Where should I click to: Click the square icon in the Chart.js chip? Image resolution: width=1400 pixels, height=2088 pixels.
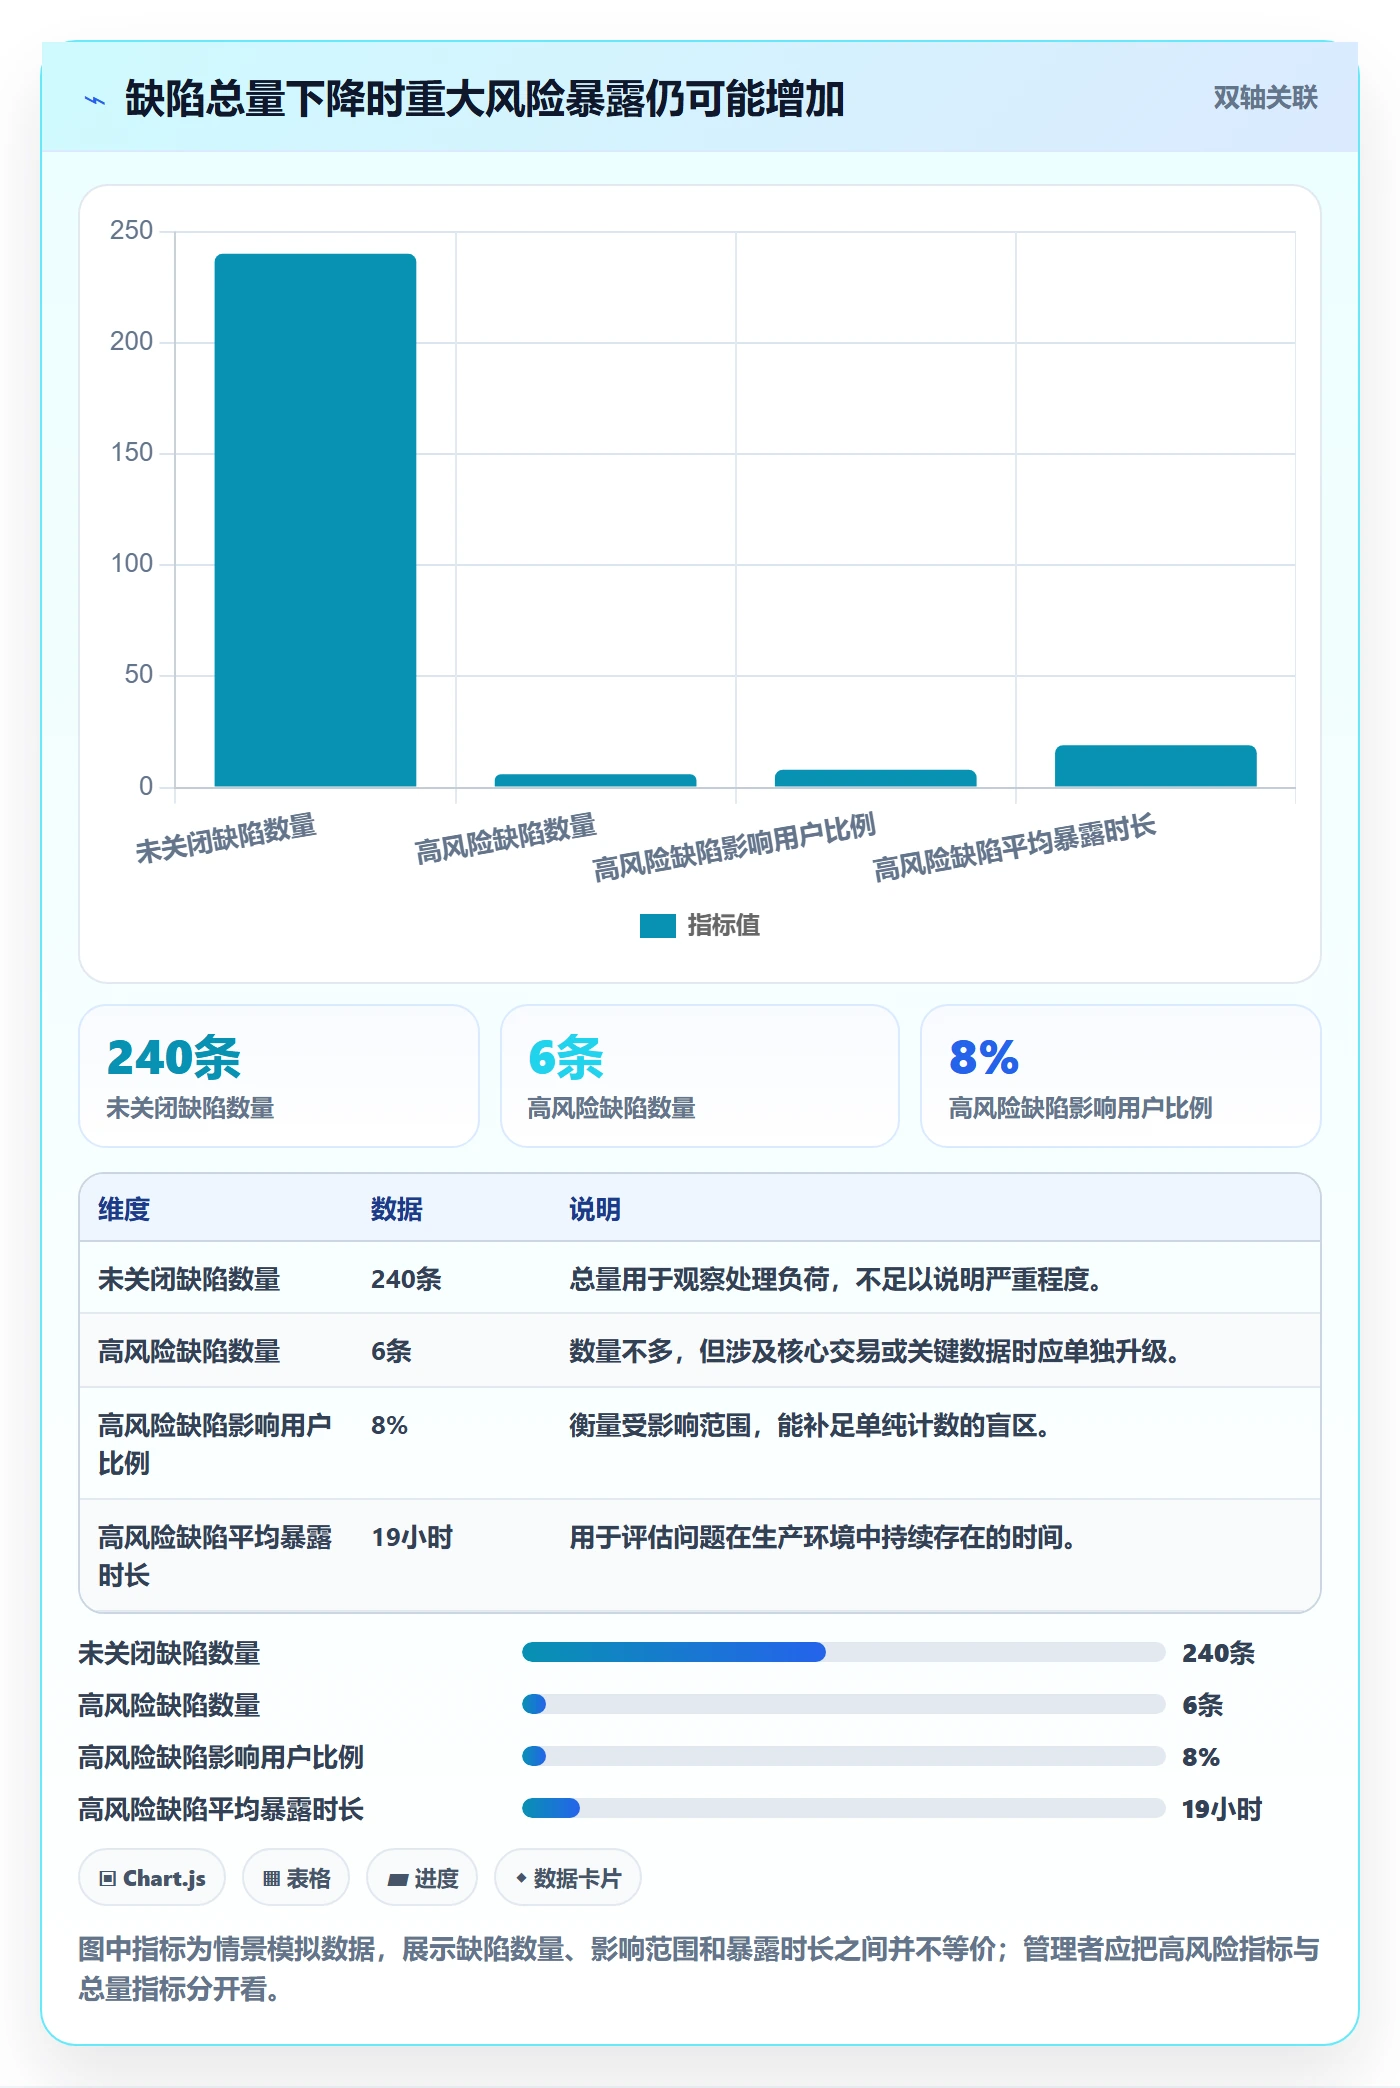tap(107, 1878)
